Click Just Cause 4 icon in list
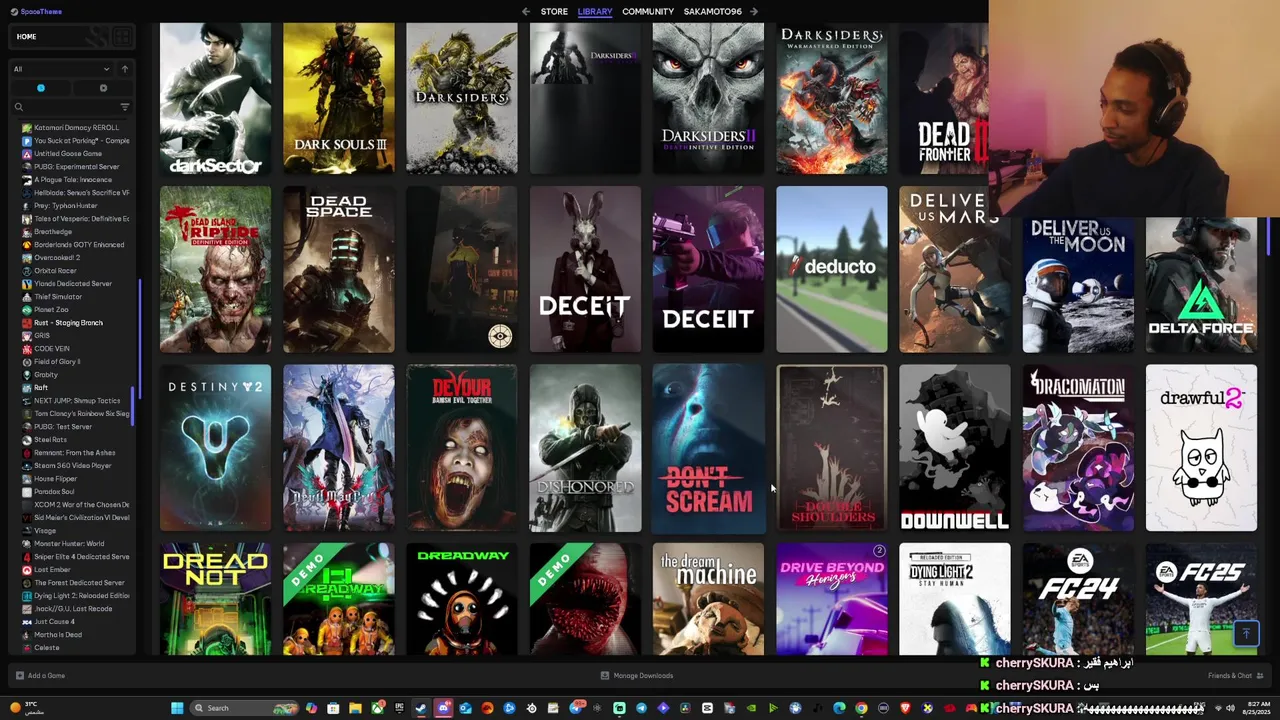Image resolution: width=1280 pixels, height=720 pixels. click(x=27, y=622)
